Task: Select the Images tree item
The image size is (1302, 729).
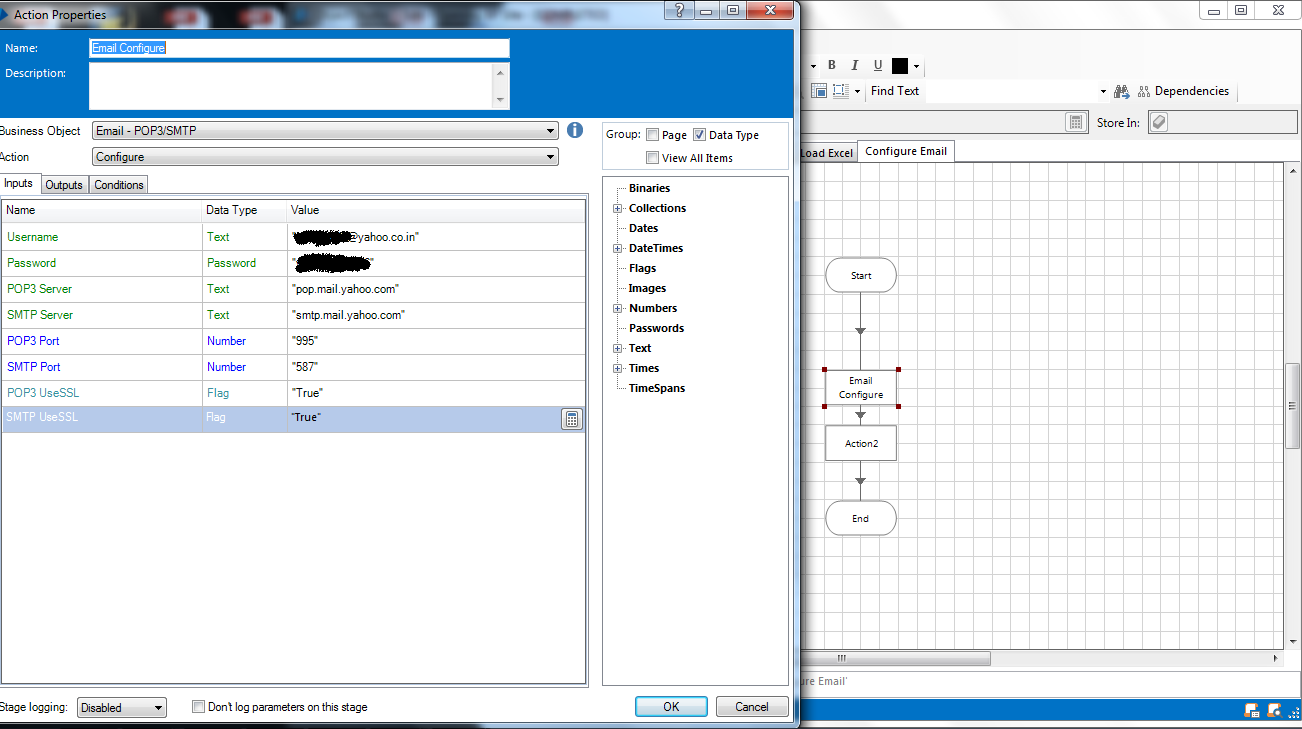Action: pyautogui.click(x=646, y=288)
